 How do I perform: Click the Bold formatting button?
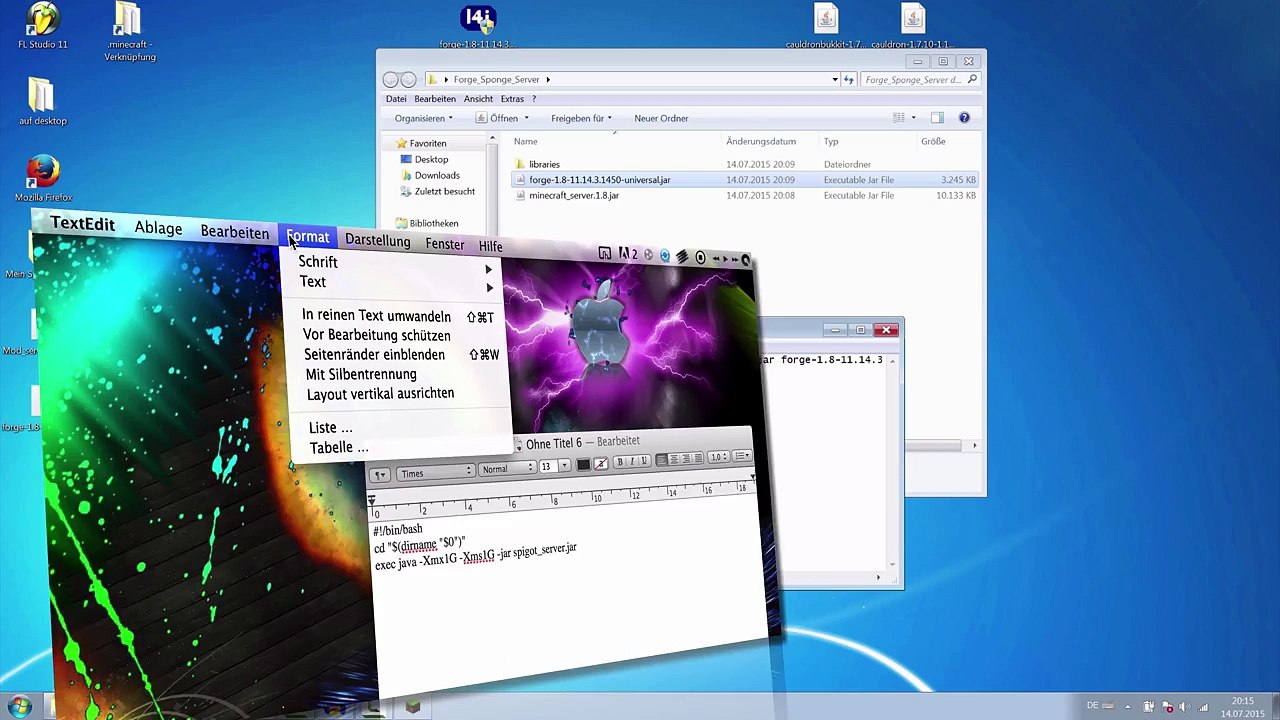[620, 461]
